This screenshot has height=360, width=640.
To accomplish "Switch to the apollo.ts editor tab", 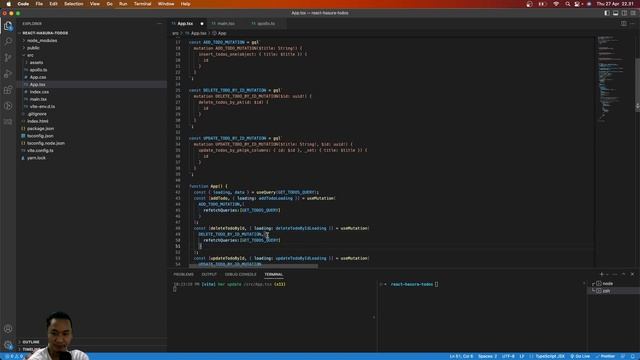I will click(x=265, y=24).
